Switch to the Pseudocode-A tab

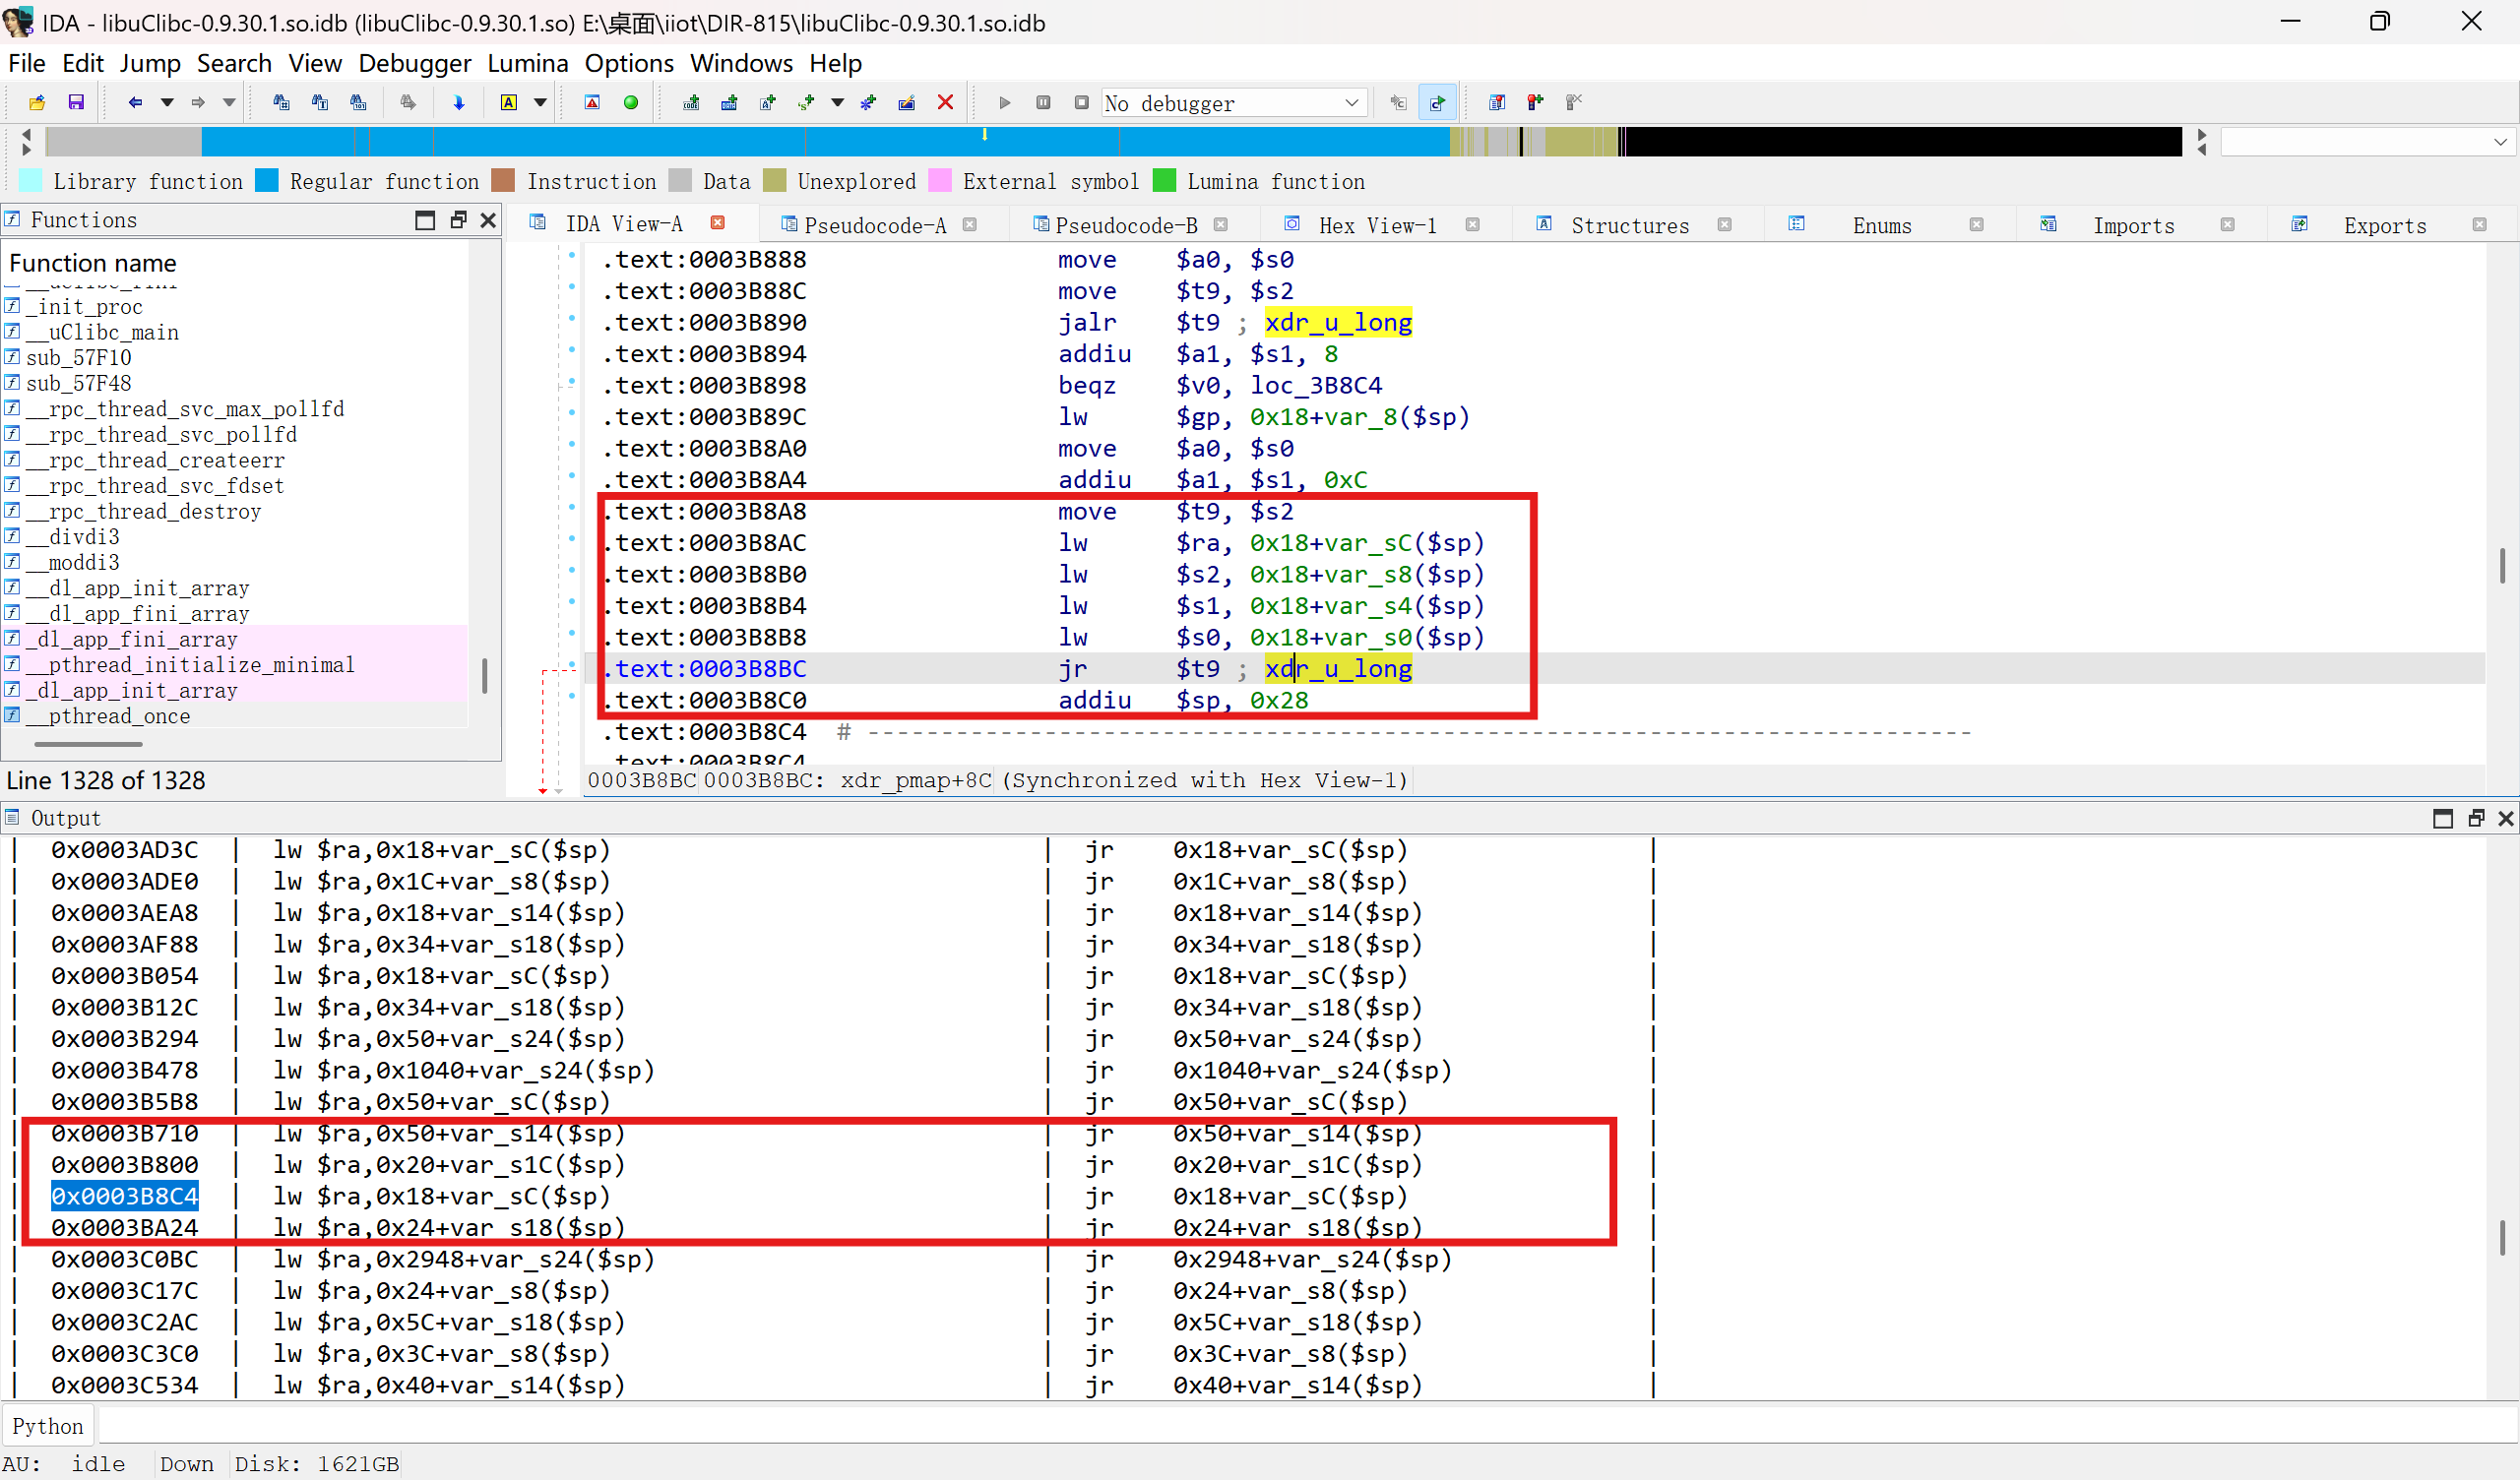875,226
